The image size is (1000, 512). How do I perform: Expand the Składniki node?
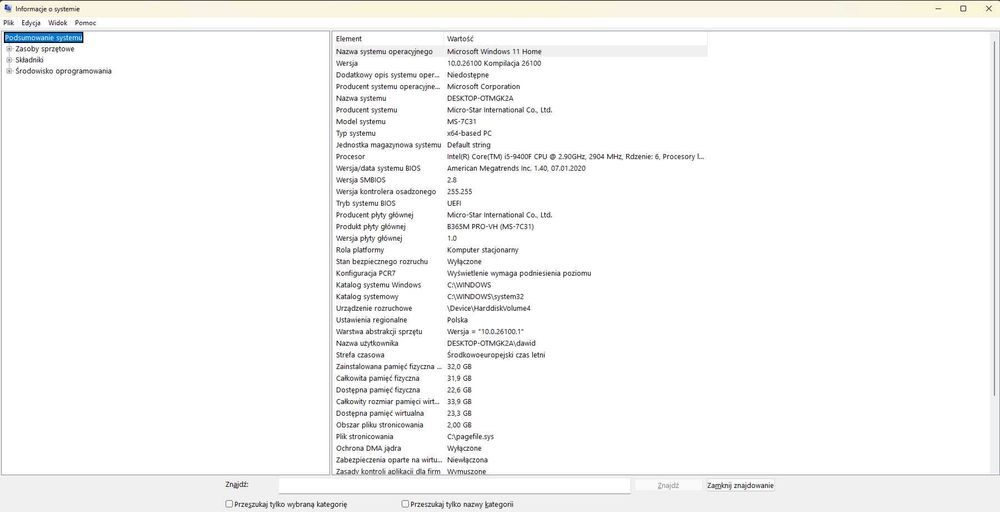point(9,60)
